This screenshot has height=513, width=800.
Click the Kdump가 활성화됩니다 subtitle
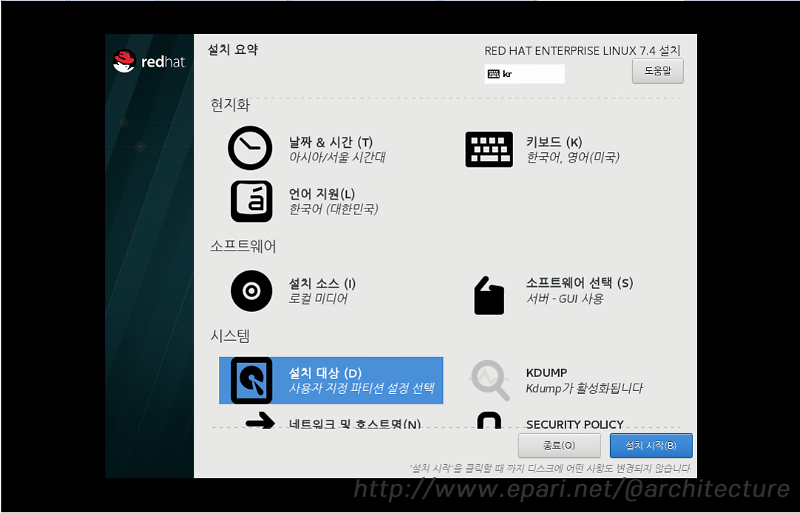tap(584, 388)
